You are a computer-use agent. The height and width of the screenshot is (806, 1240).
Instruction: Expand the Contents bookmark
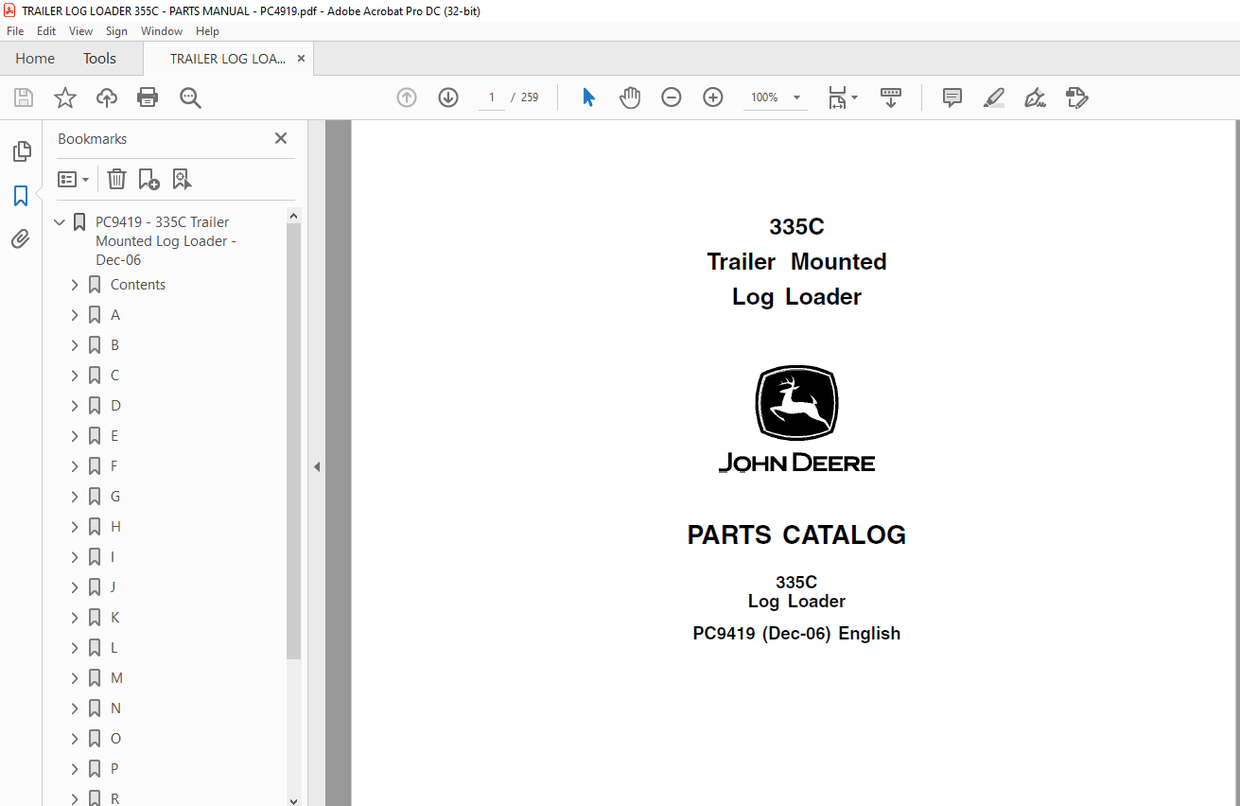click(74, 284)
